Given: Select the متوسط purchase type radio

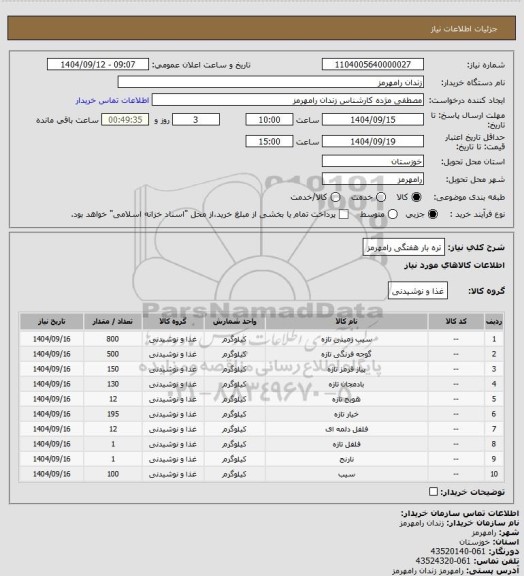Looking at the screenshot, I should 392,214.
